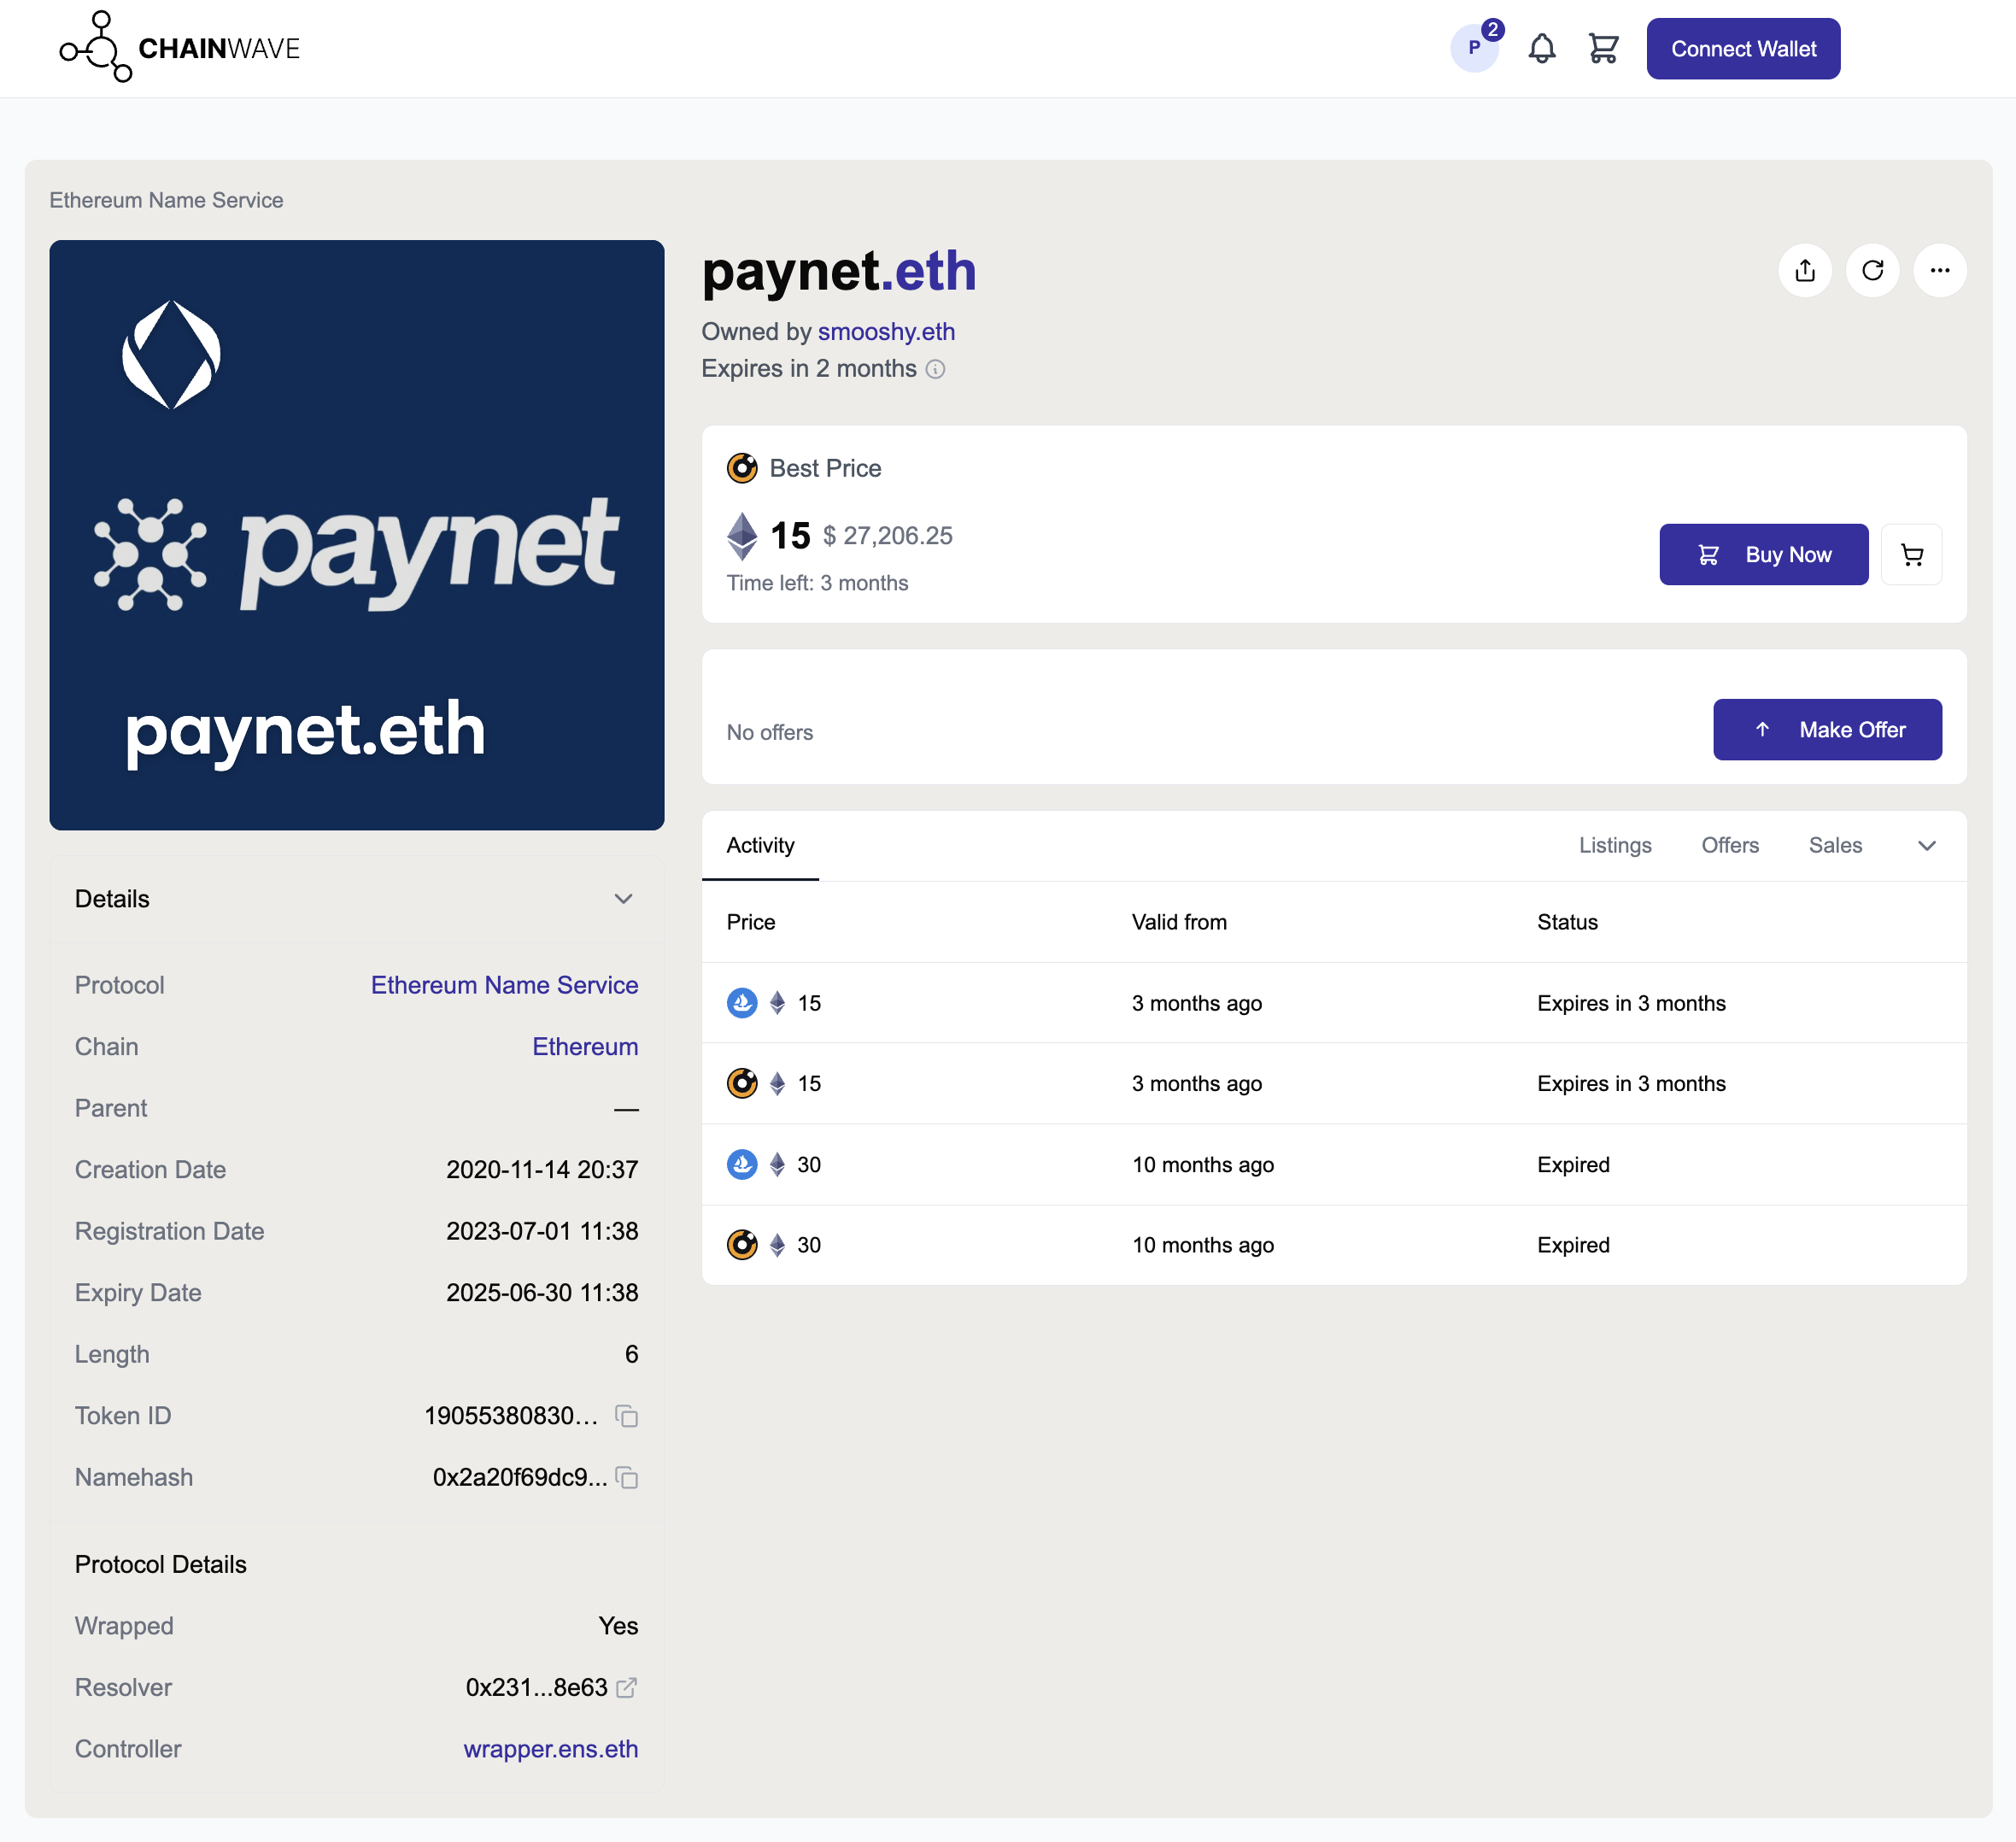Open the Ethereum chain link
This screenshot has height=1842, width=2016.
585,1046
